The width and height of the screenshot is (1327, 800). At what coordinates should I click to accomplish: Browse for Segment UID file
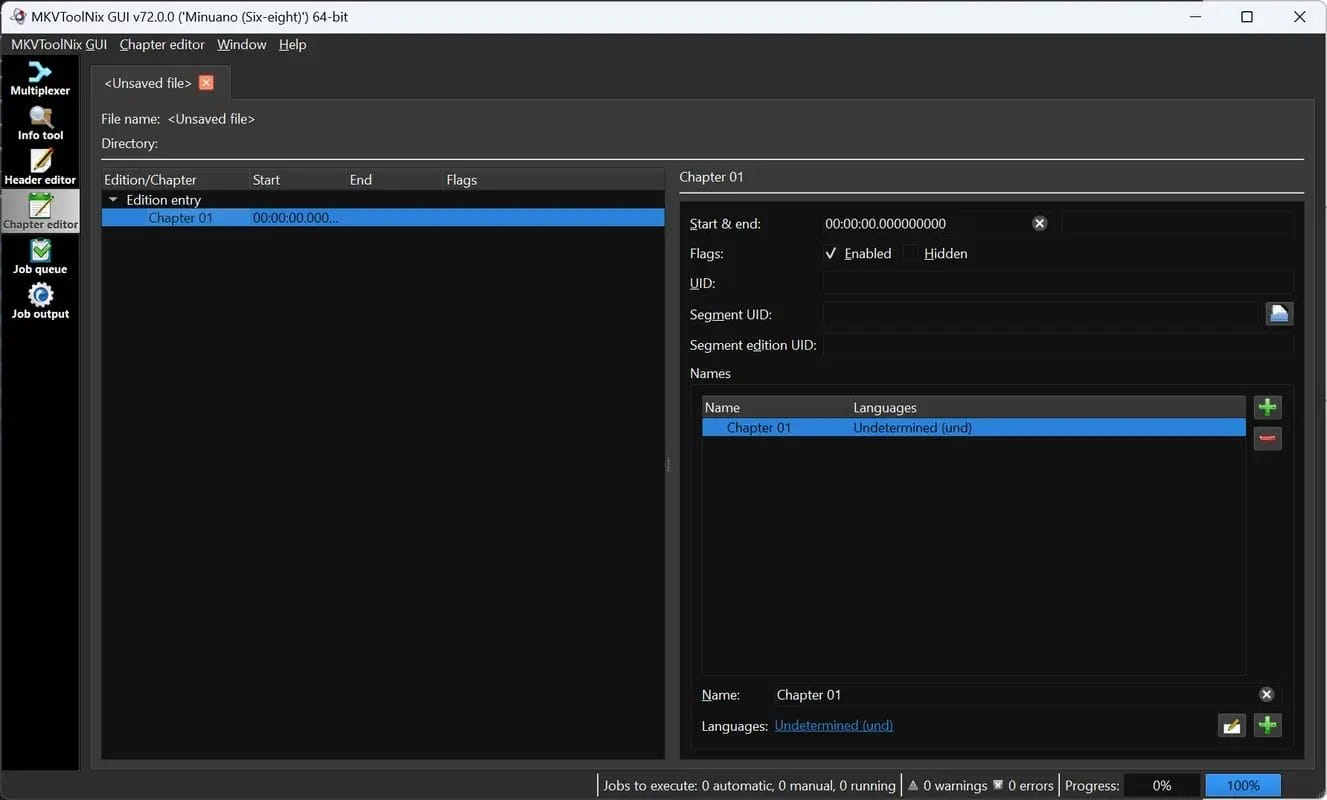coord(1279,314)
